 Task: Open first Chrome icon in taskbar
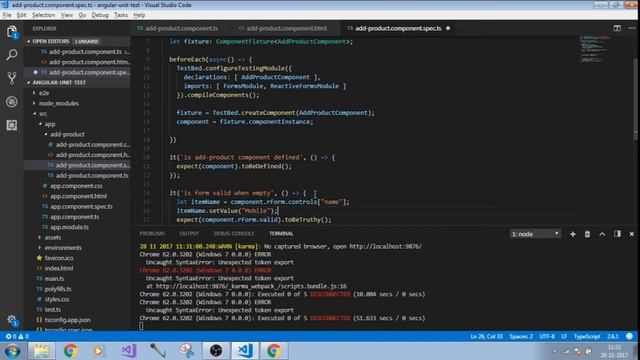click(70, 351)
